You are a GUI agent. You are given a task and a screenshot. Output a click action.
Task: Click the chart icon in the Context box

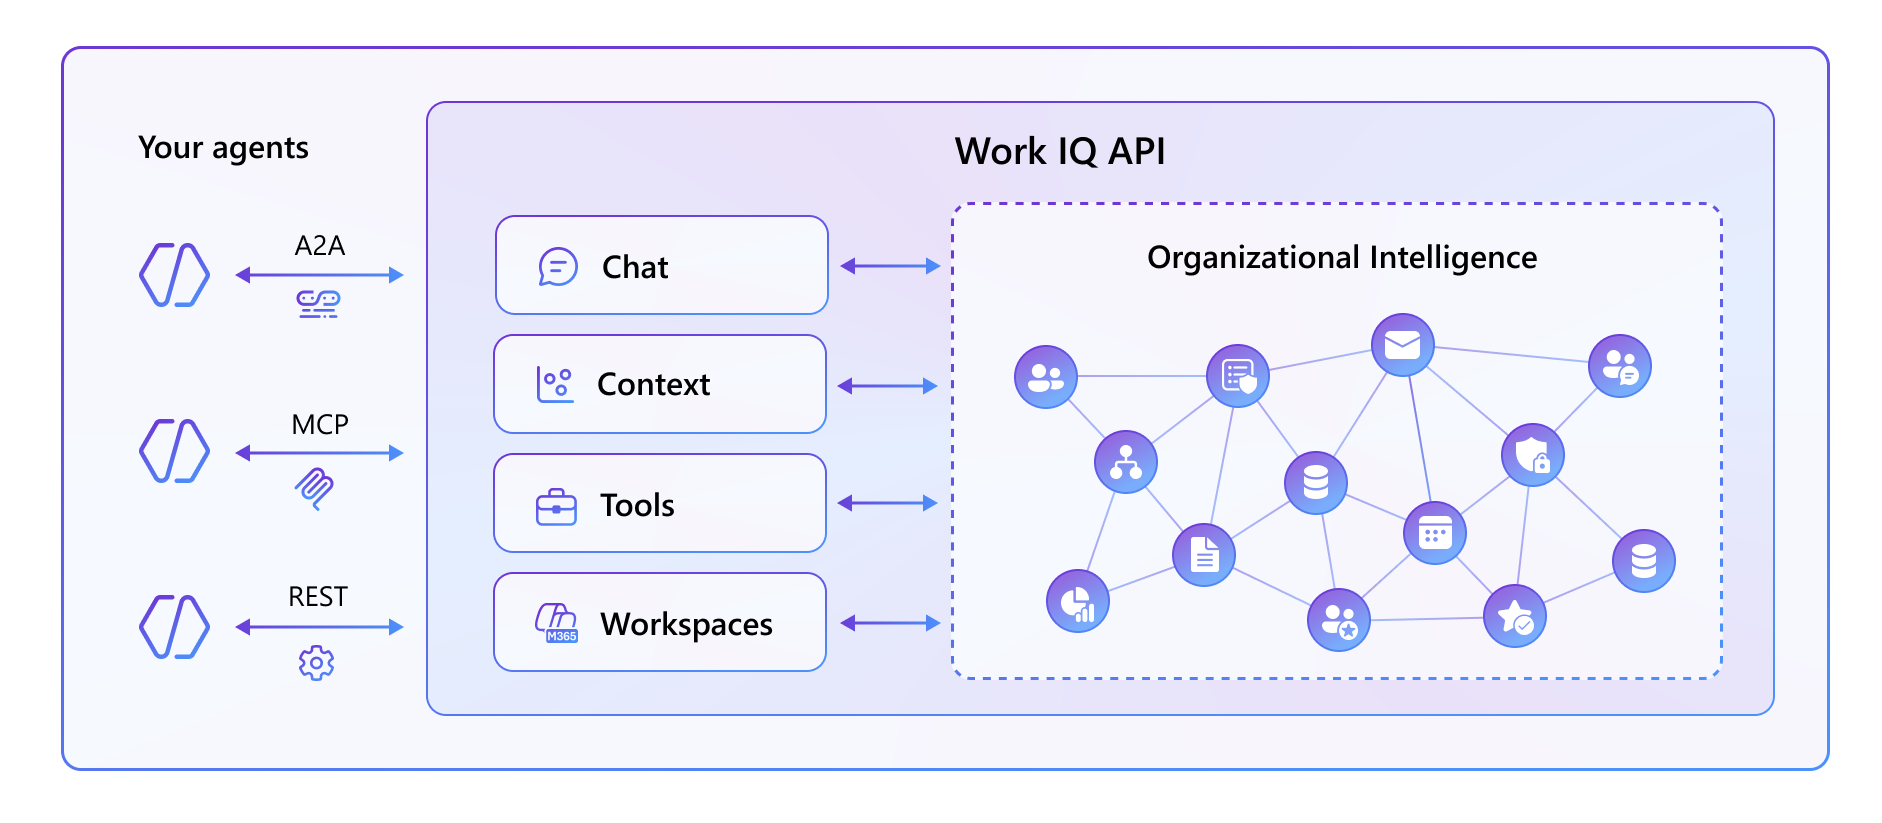point(555,385)
